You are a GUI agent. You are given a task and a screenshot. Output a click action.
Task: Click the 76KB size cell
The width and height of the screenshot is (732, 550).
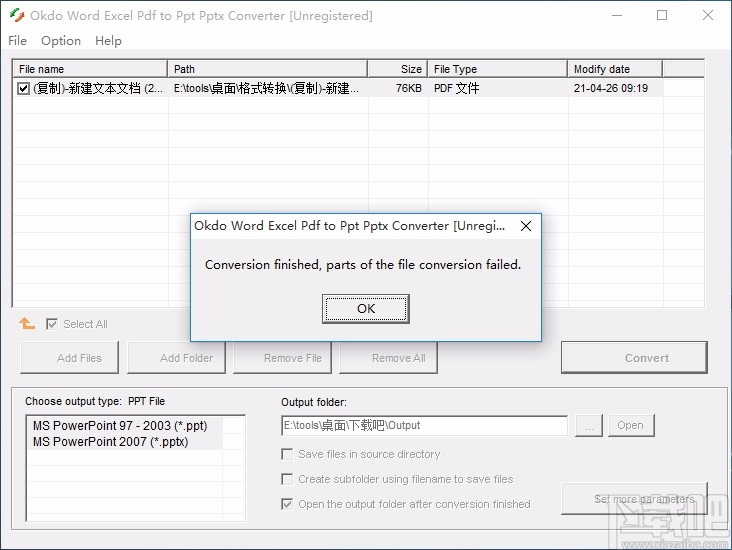[408, 88]
